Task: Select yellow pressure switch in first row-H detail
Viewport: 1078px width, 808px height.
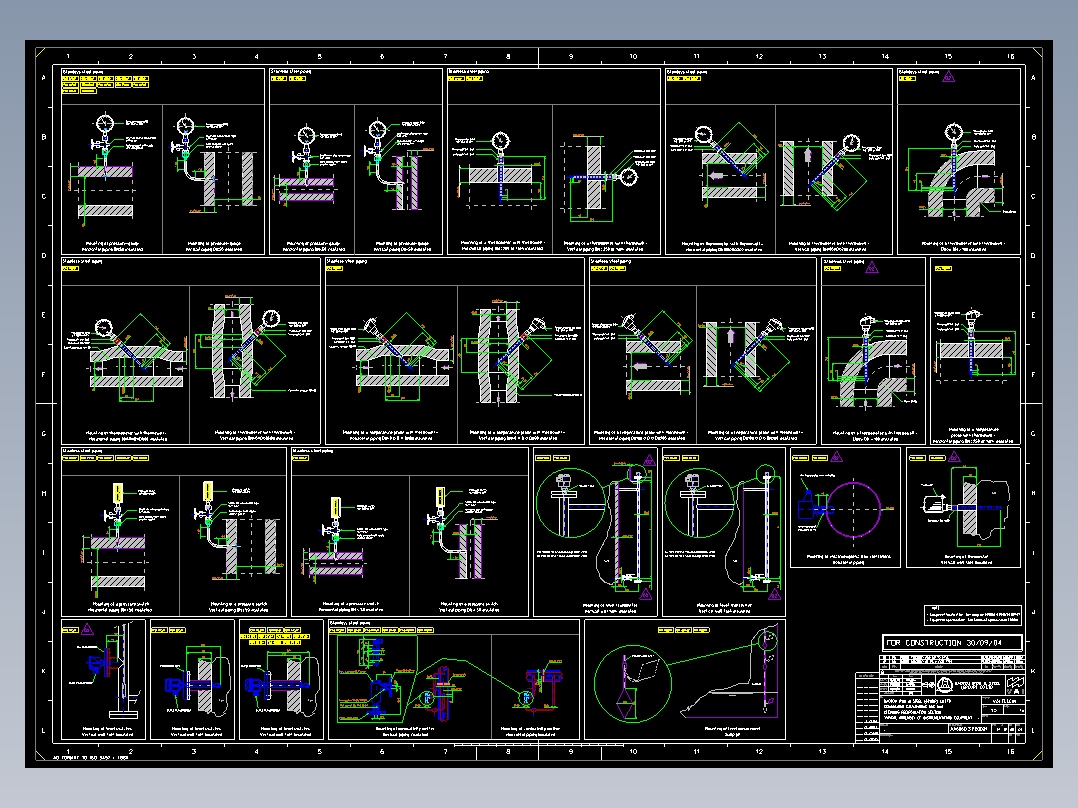Action: [x=118, y=493]
